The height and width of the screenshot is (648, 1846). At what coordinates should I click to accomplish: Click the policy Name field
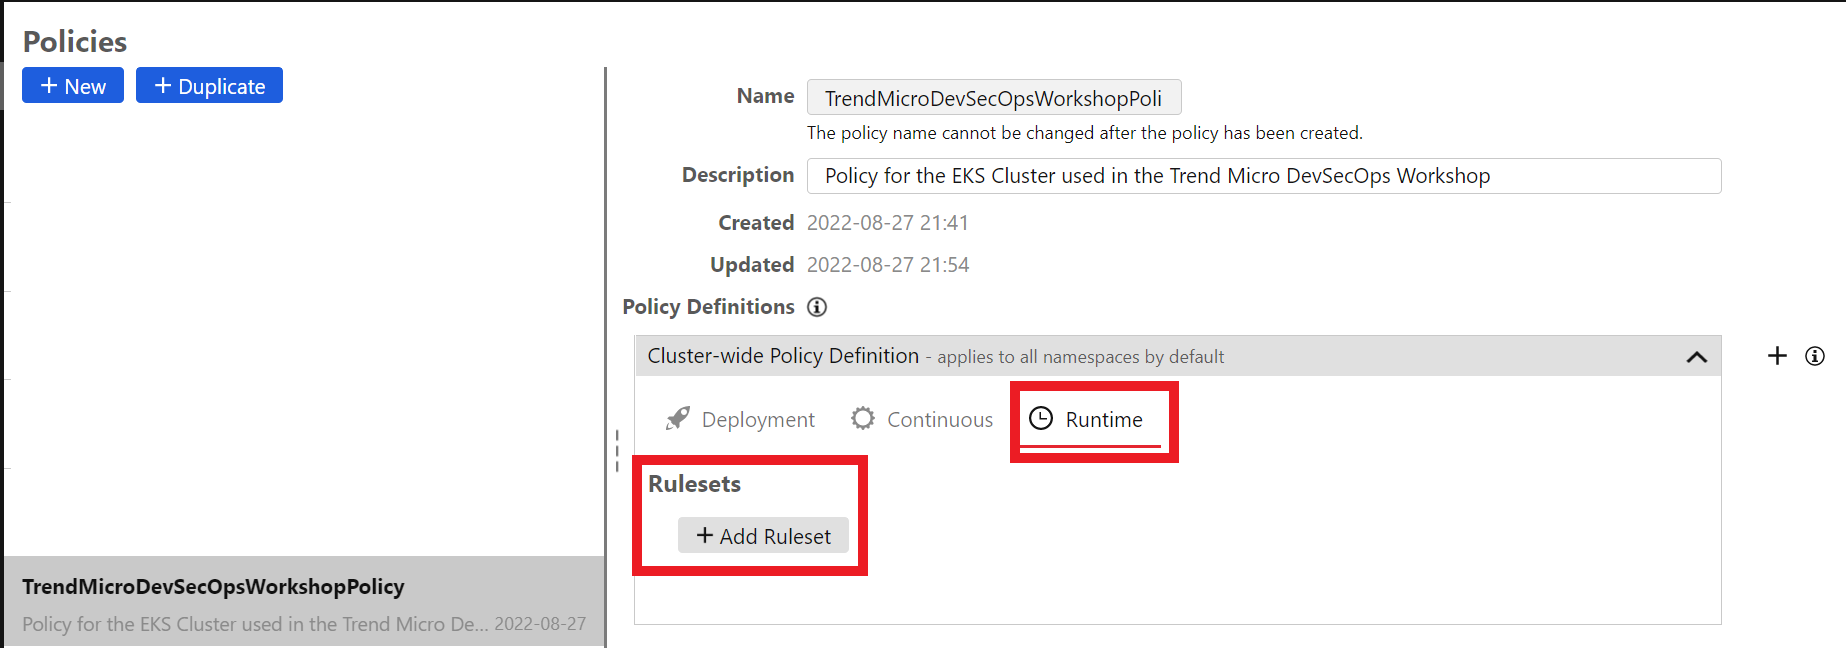994,97
